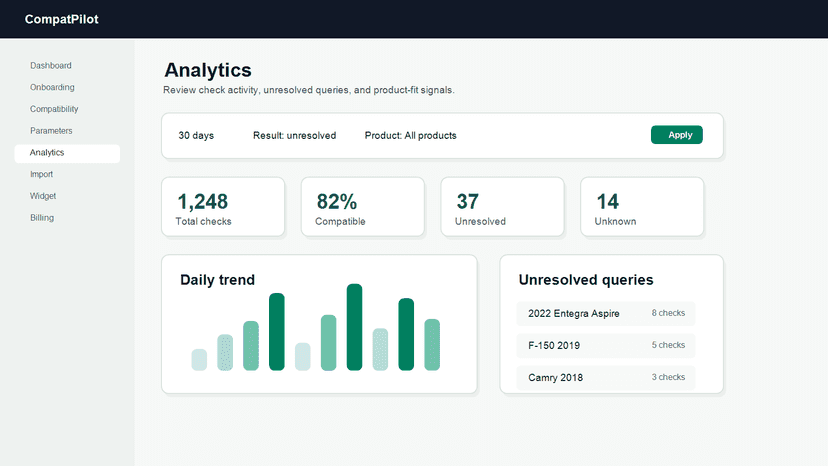Select Compatibility in the sidebar

point(54,109)
